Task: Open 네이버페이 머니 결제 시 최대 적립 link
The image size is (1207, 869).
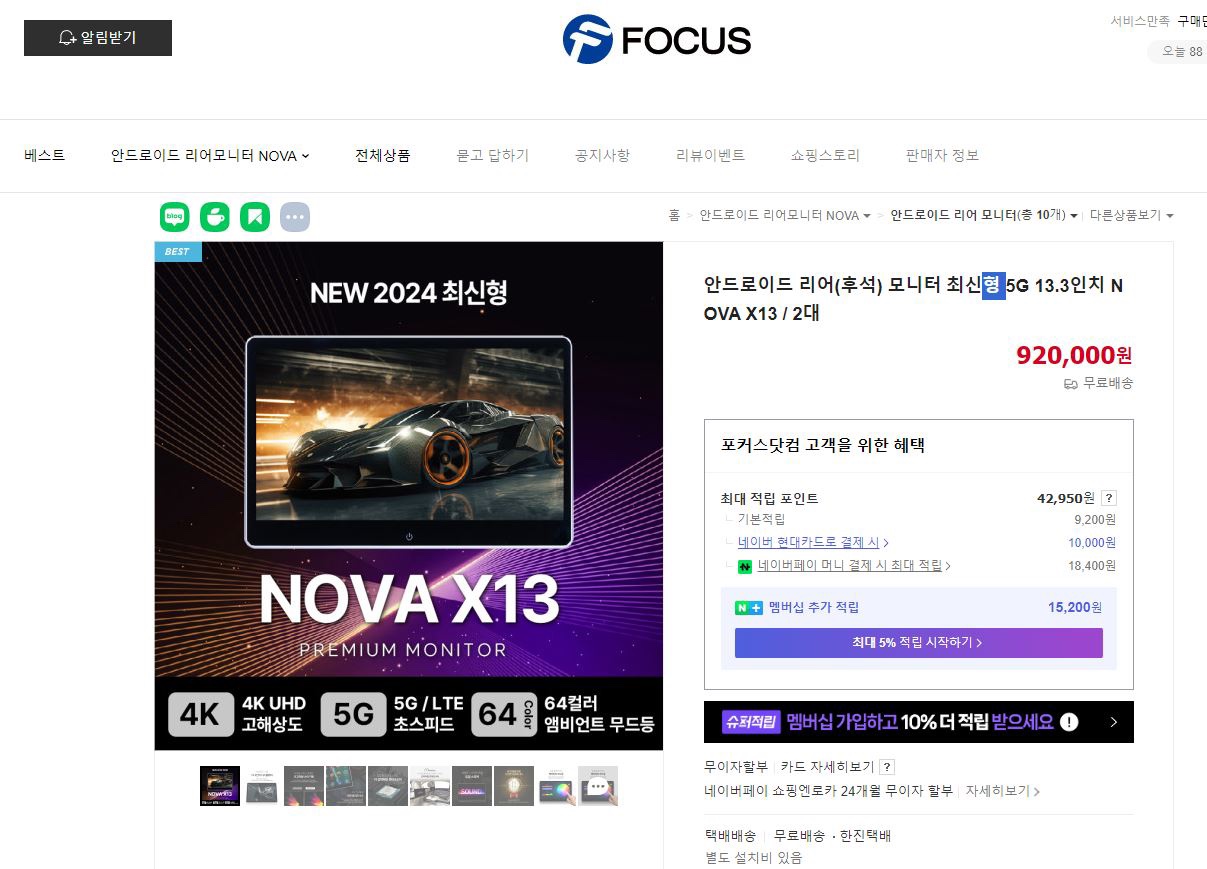Action: pos(854,565)
